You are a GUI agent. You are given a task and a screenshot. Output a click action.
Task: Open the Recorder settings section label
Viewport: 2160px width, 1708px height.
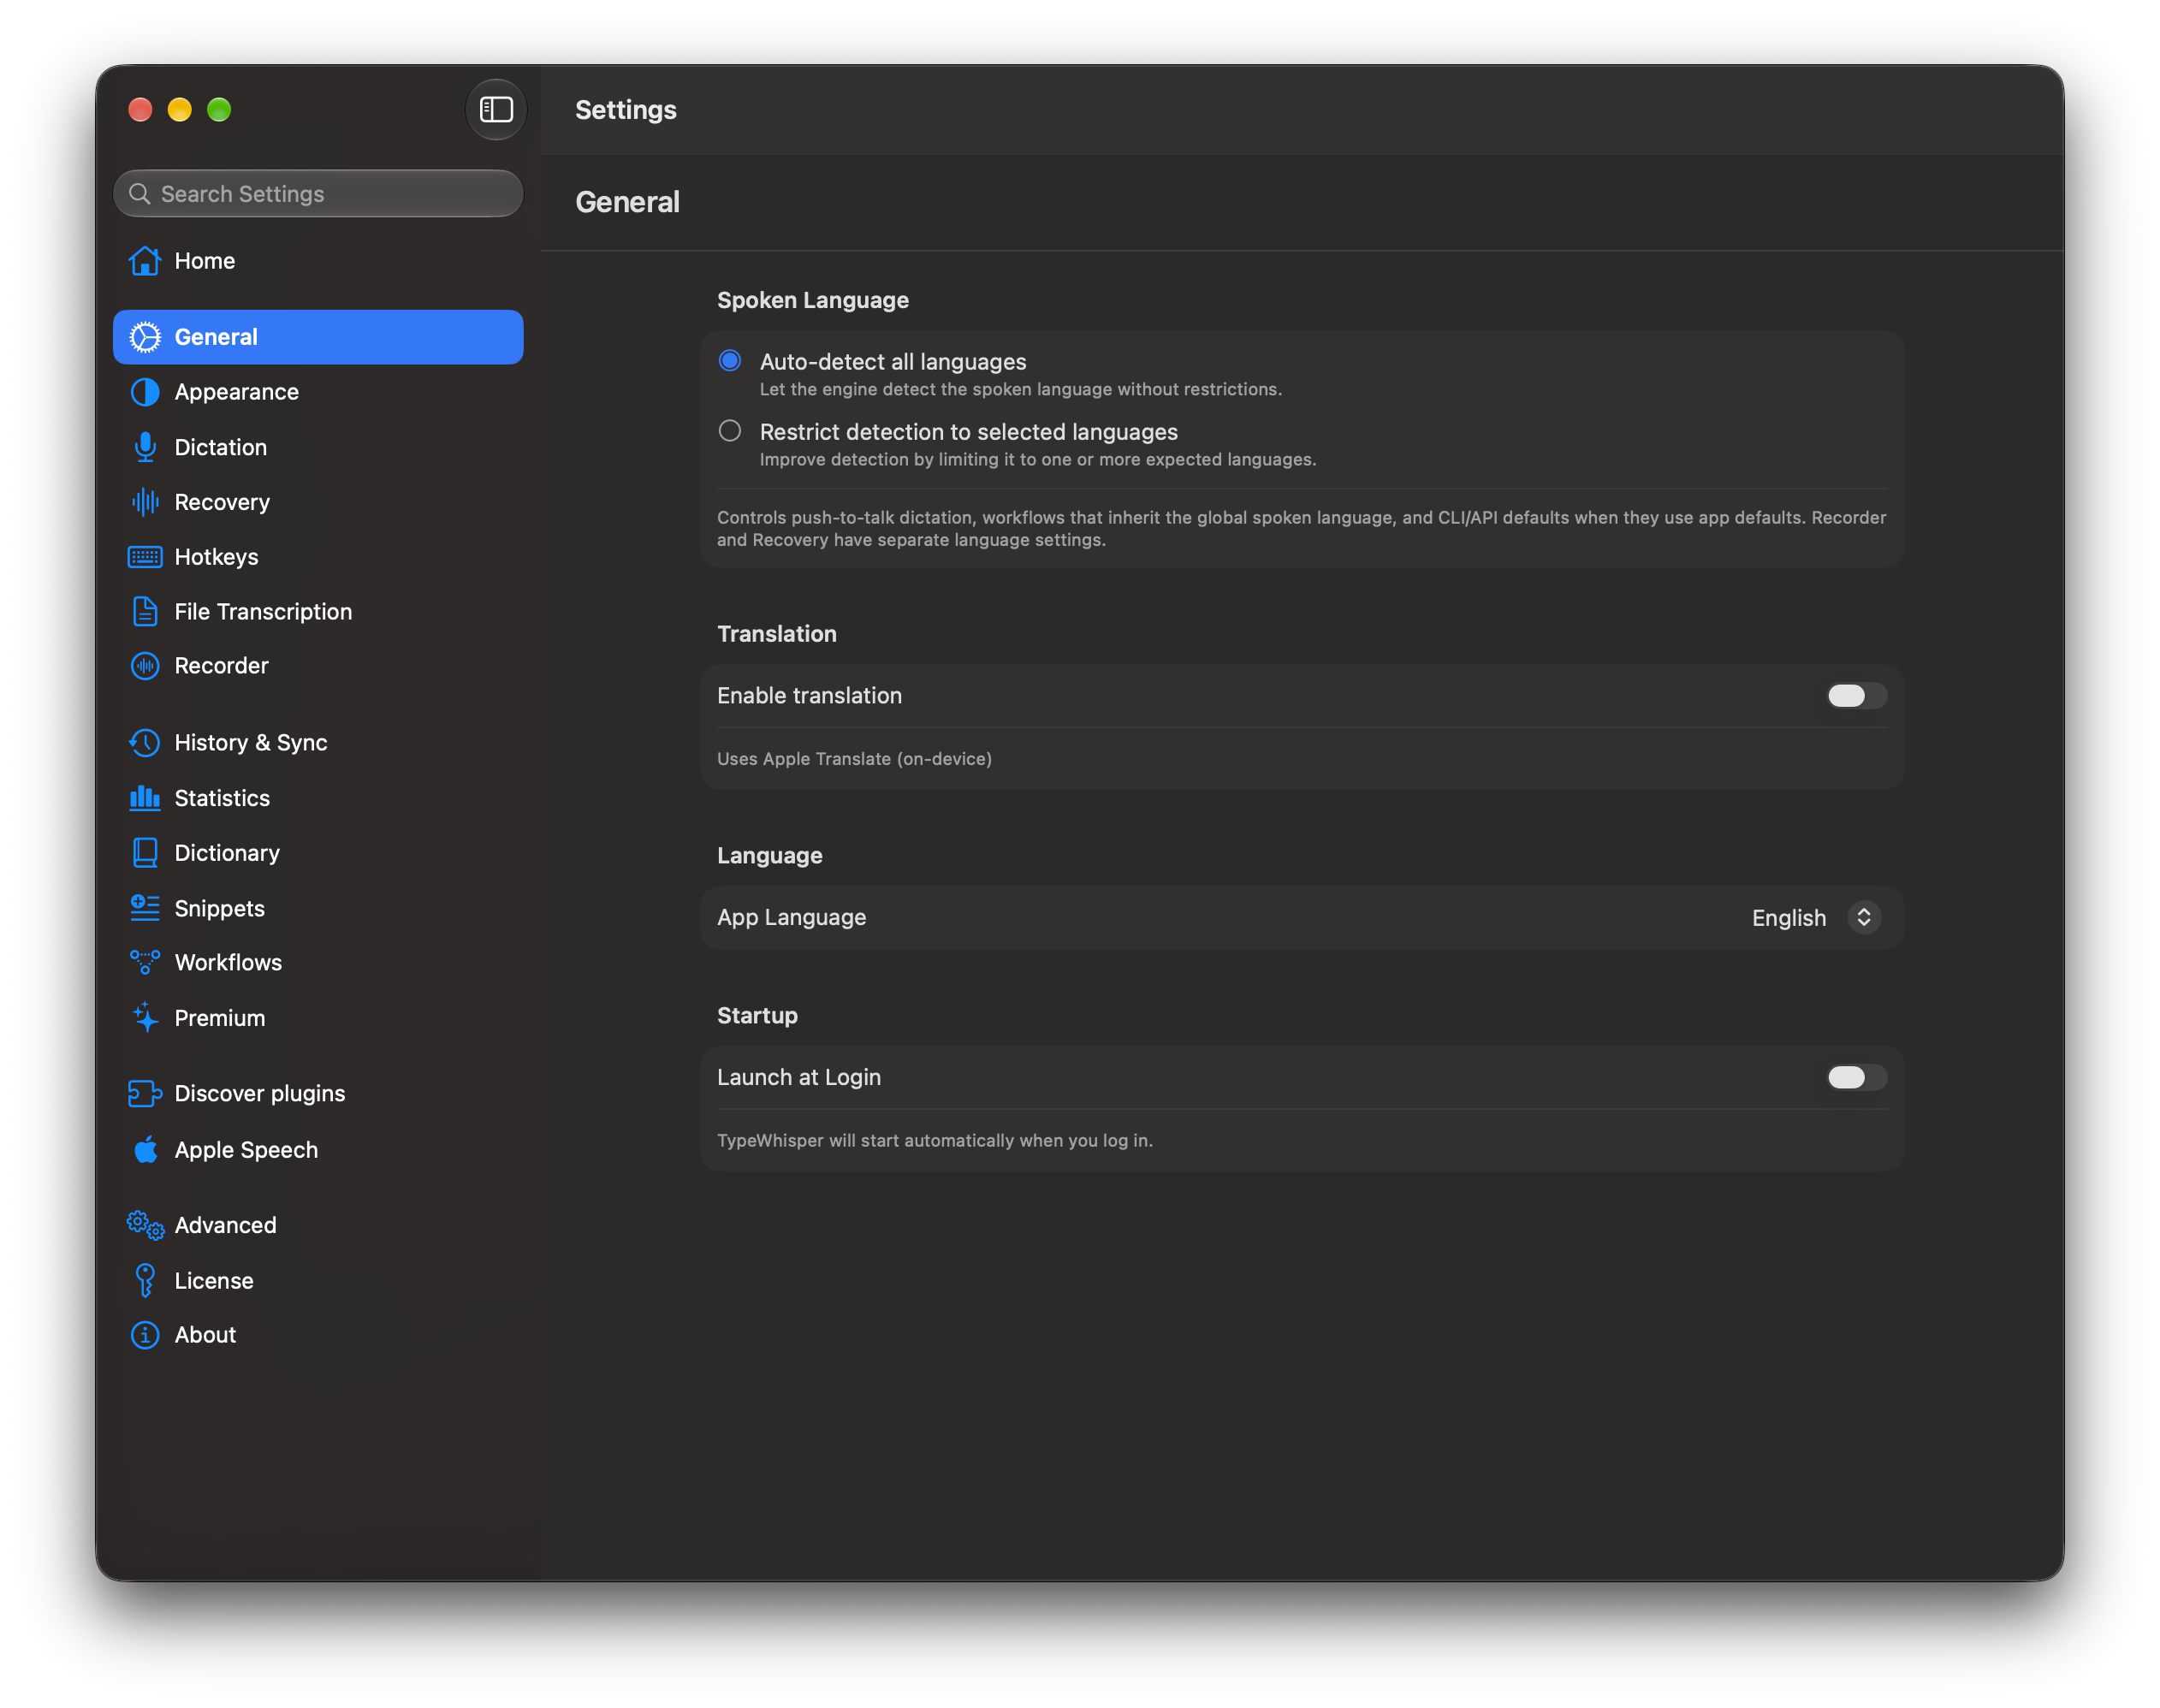(x=221, y=666)
